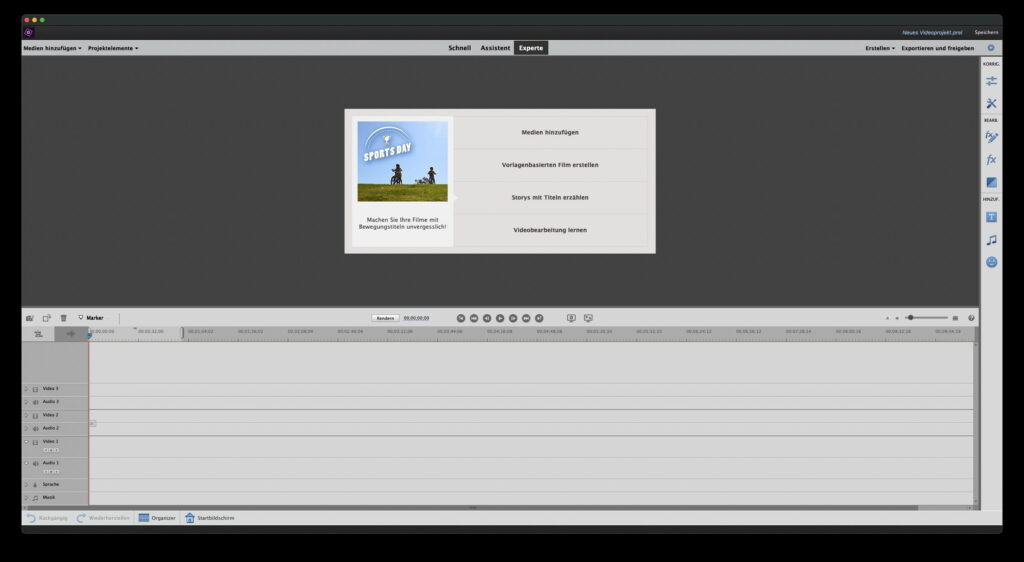Image resolution: width=1024 pixels, height=562 pixels.
Task: Switch to the Assistent tab
Action: point(495,48)
